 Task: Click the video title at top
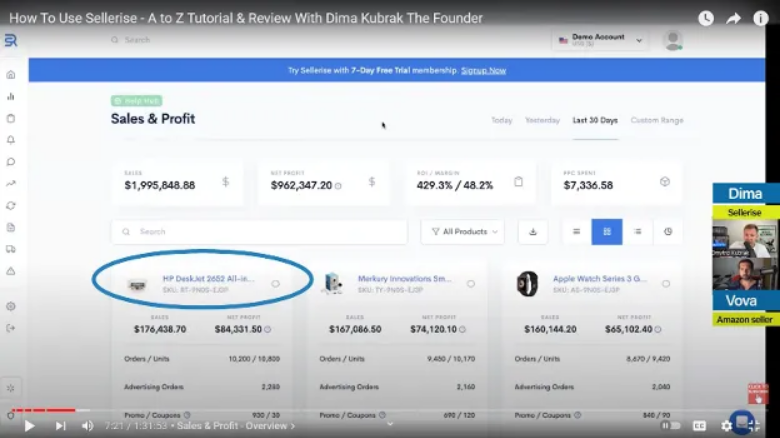246,18
